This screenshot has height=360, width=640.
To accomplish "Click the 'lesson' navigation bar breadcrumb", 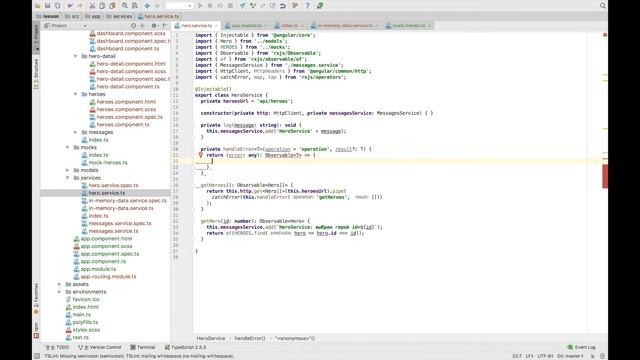I will coord(47,16).
